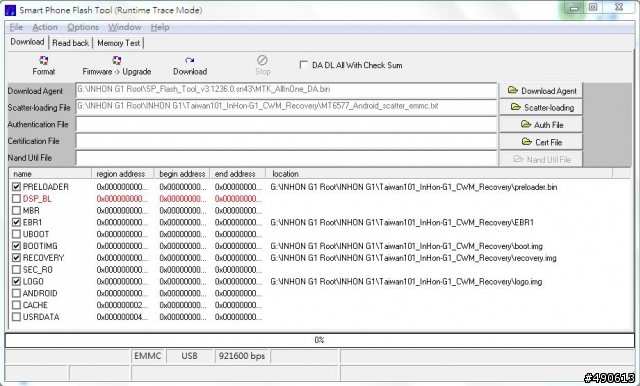640x386 pixels.
Task: Open the Help menu
Action: 160,27
